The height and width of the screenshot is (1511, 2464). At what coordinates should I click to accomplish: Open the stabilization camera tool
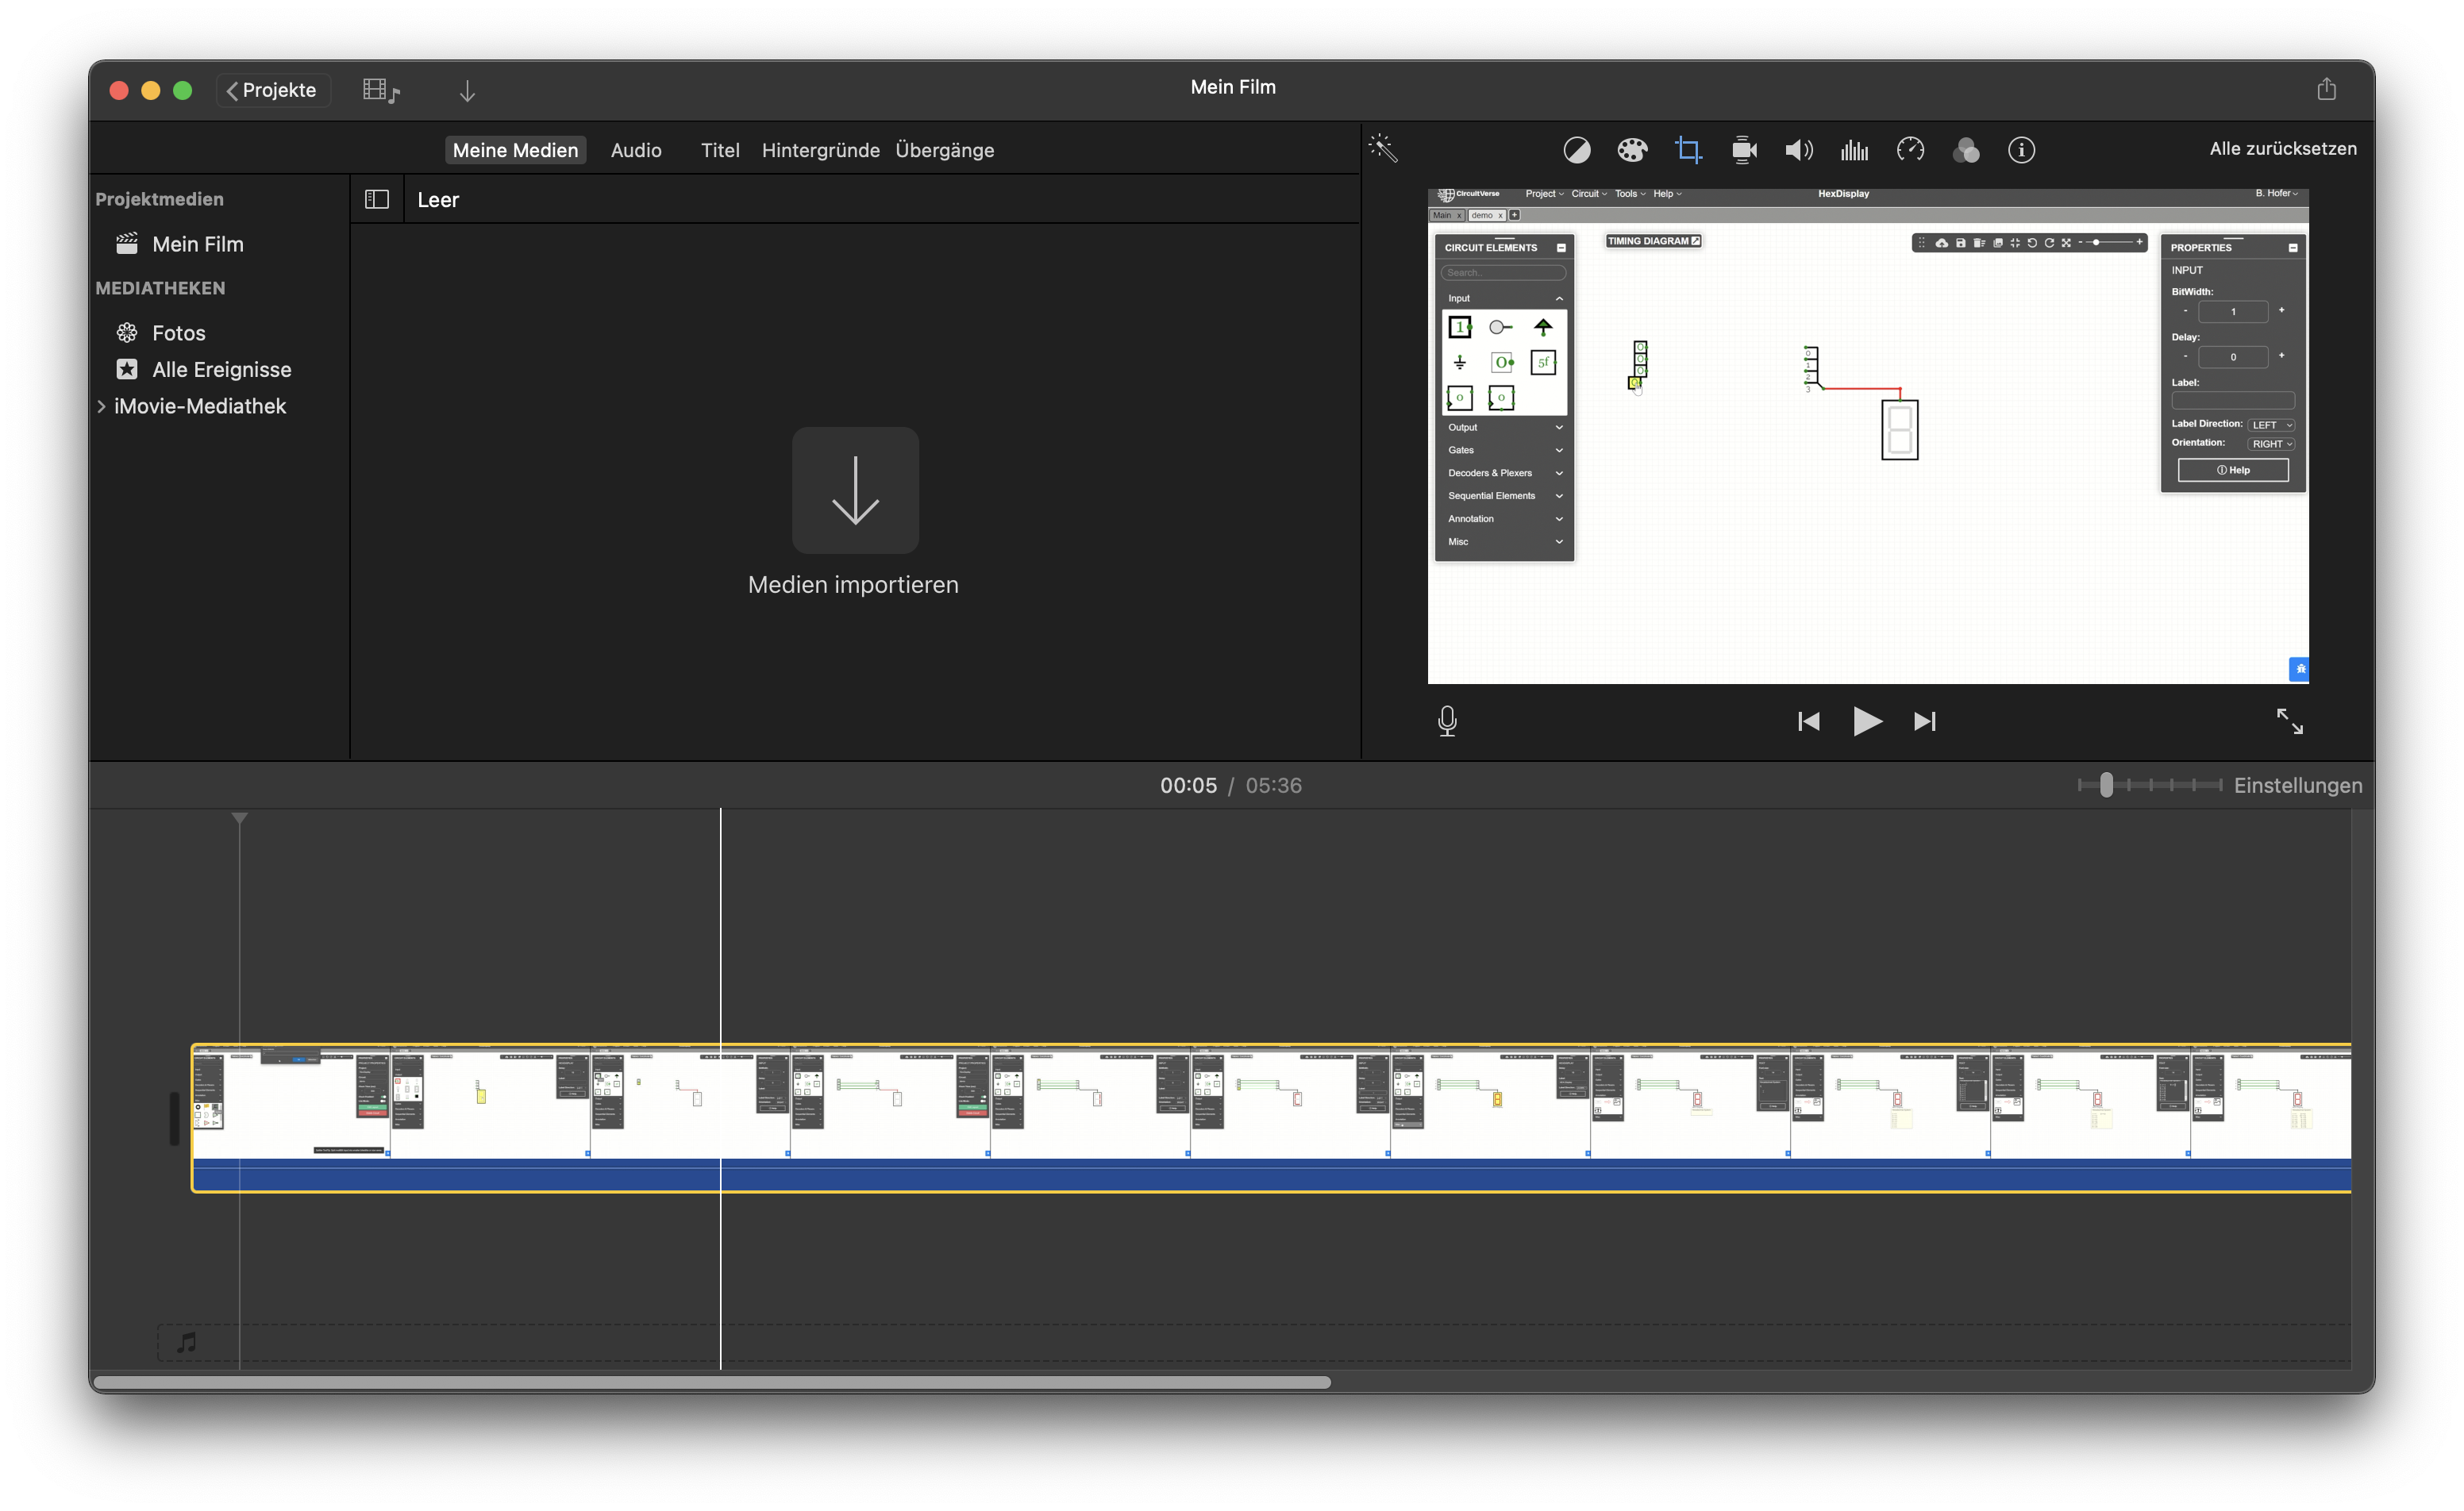click(x=1744, y=150)
